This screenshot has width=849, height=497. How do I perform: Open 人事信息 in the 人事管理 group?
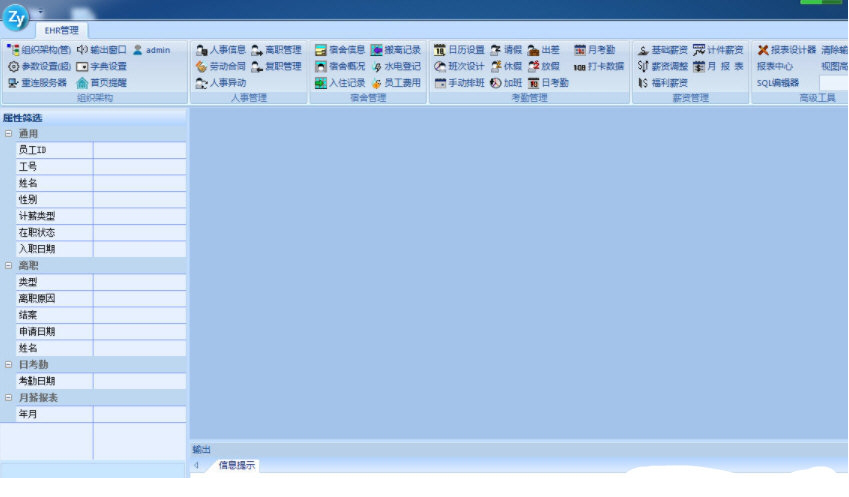coord(221,49)
